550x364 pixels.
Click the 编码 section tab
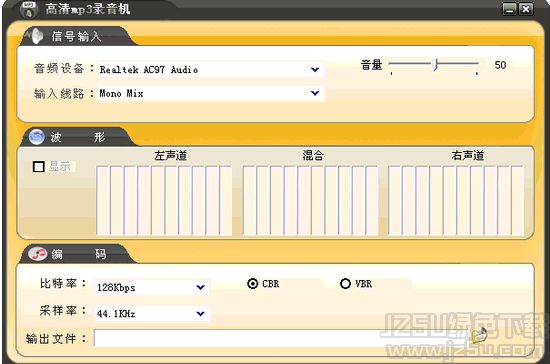point(77,254)
